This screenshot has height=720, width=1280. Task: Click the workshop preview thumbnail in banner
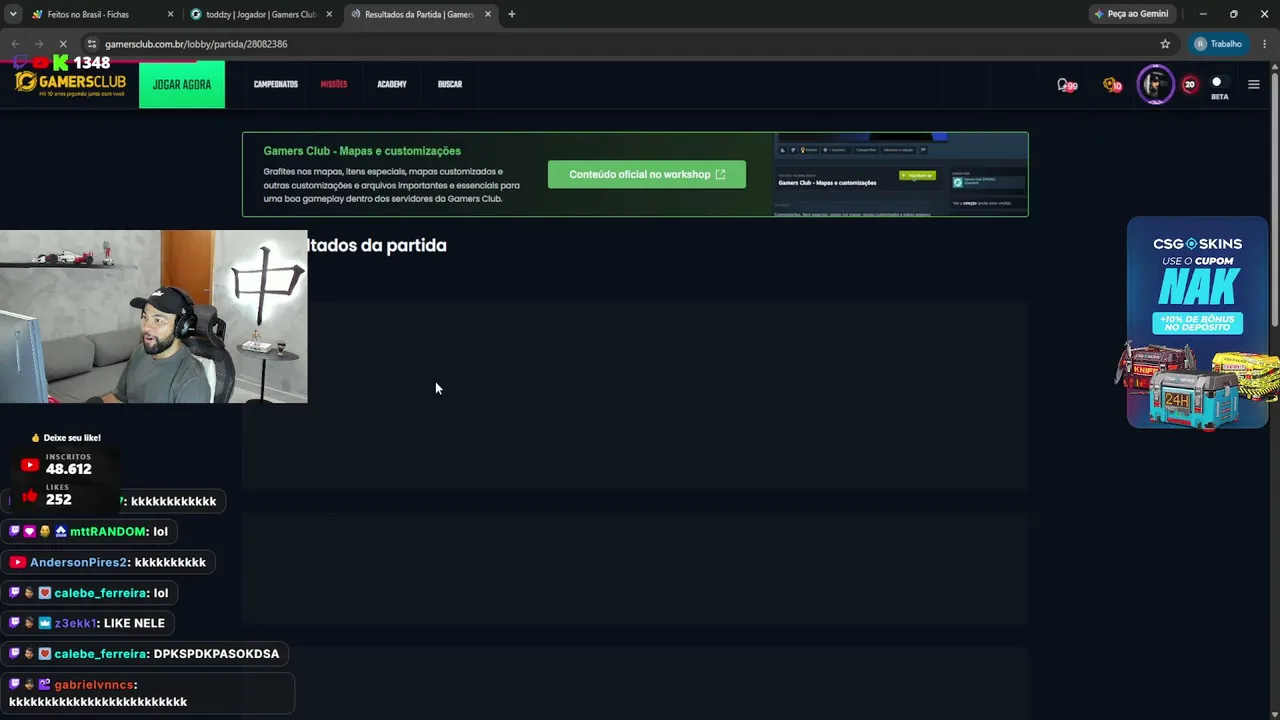(x=901, y=175)
